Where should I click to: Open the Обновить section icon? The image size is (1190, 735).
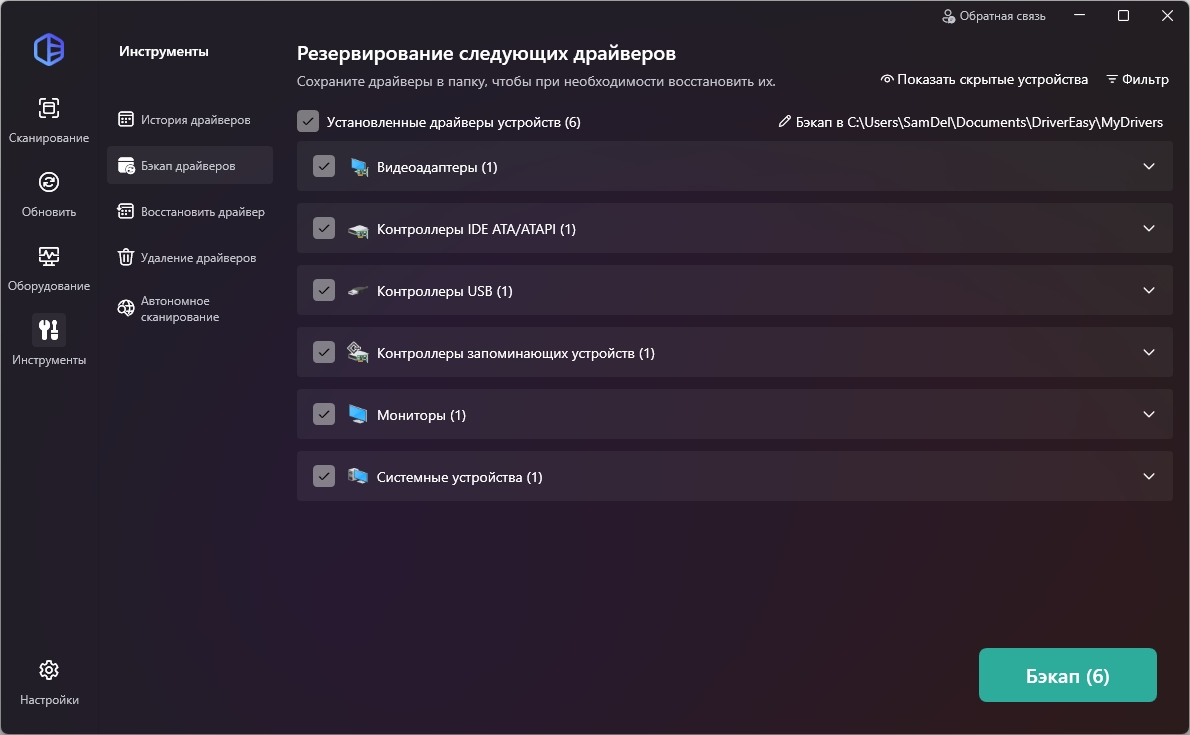coord(49,182)
